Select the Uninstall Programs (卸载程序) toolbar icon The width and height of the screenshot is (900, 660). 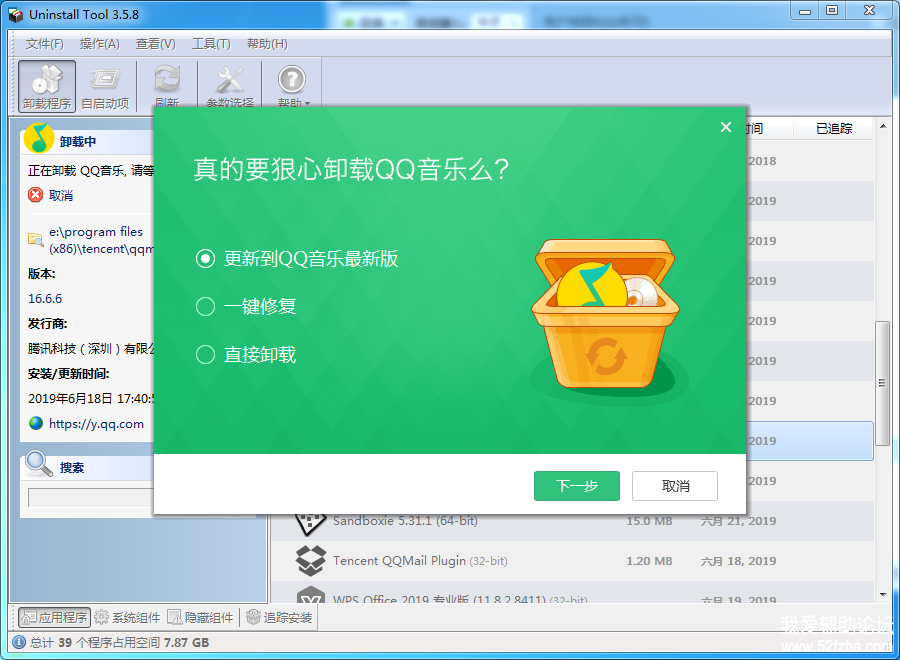(x=47, y=86)
